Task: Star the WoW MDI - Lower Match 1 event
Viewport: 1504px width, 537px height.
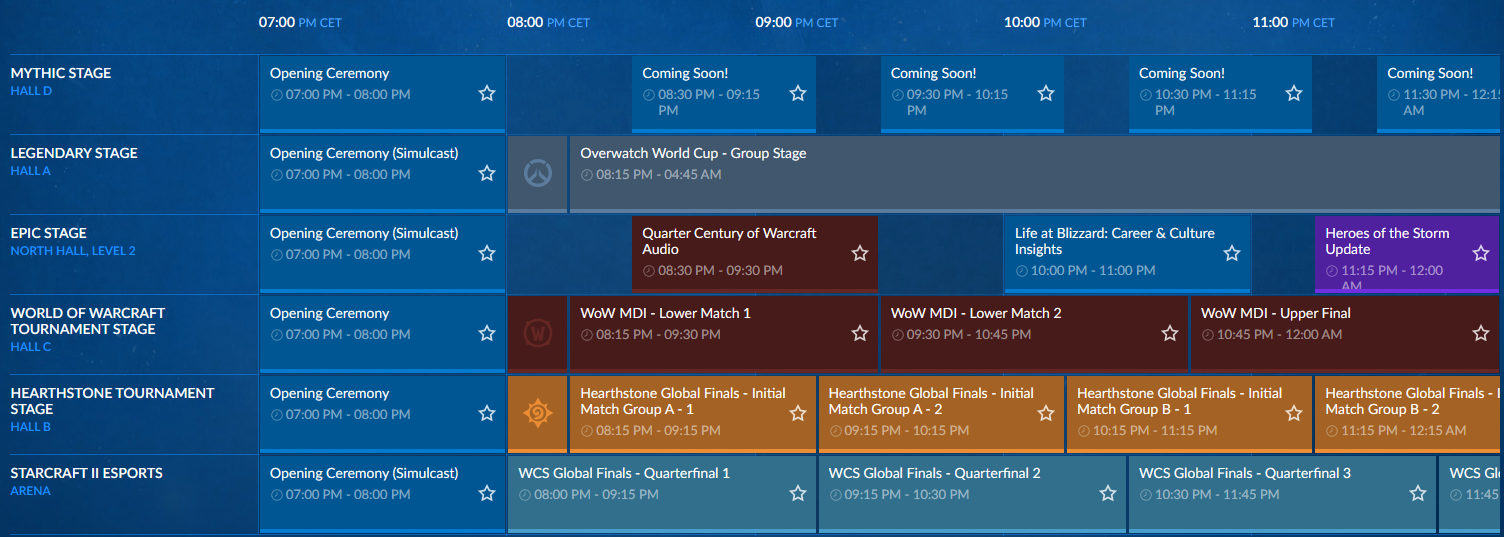Action: pyautogui.click(x=860, y=333)
